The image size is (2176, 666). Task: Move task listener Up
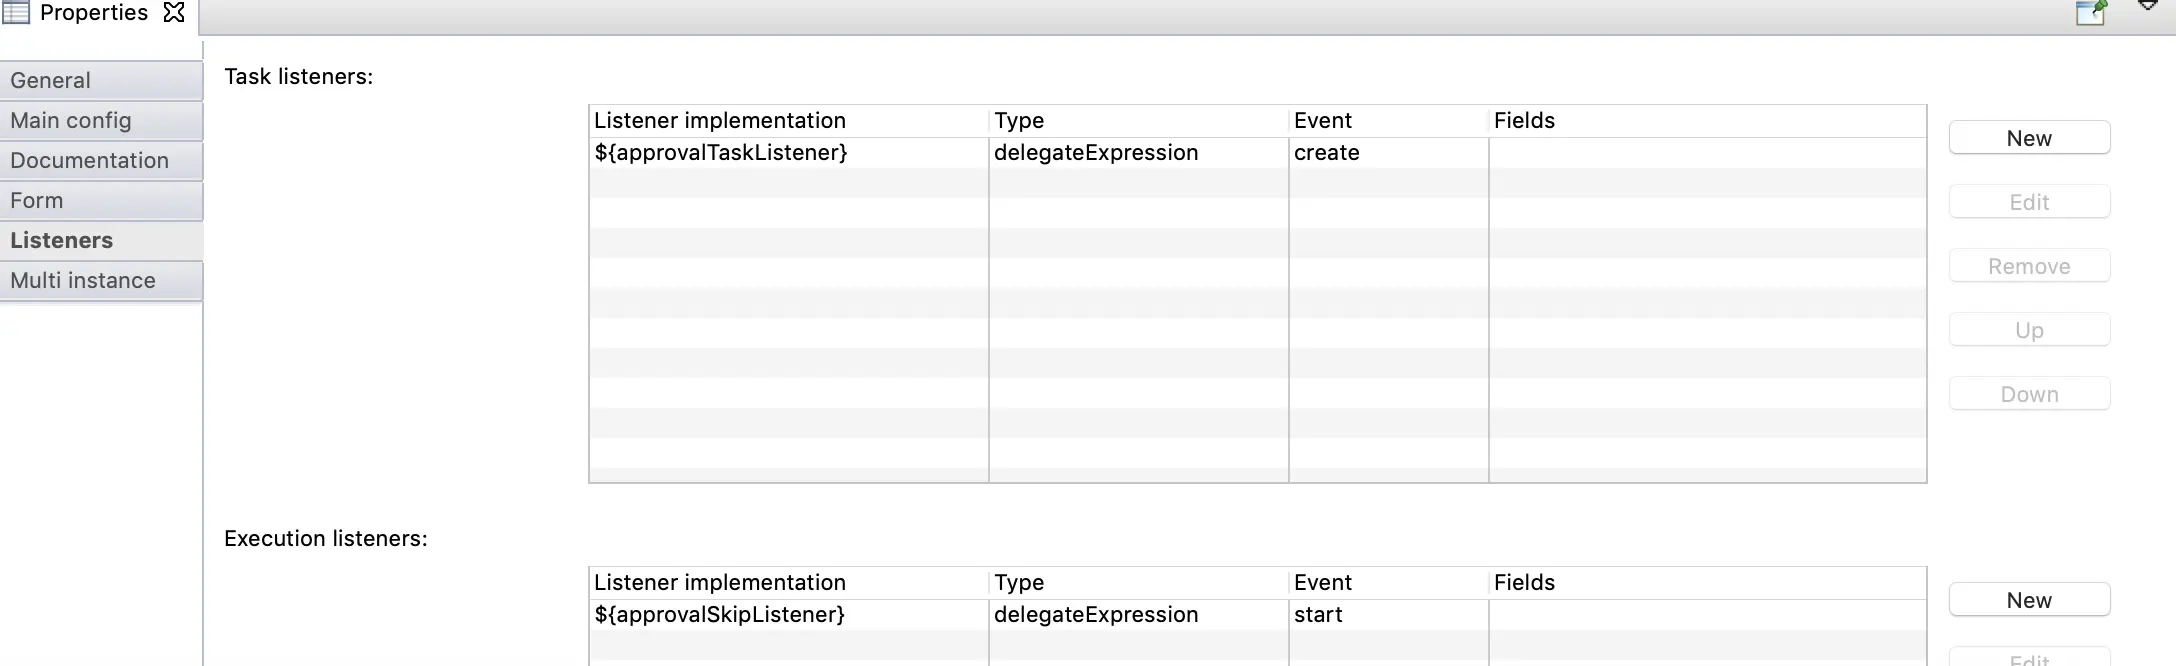pos(2029,330)
